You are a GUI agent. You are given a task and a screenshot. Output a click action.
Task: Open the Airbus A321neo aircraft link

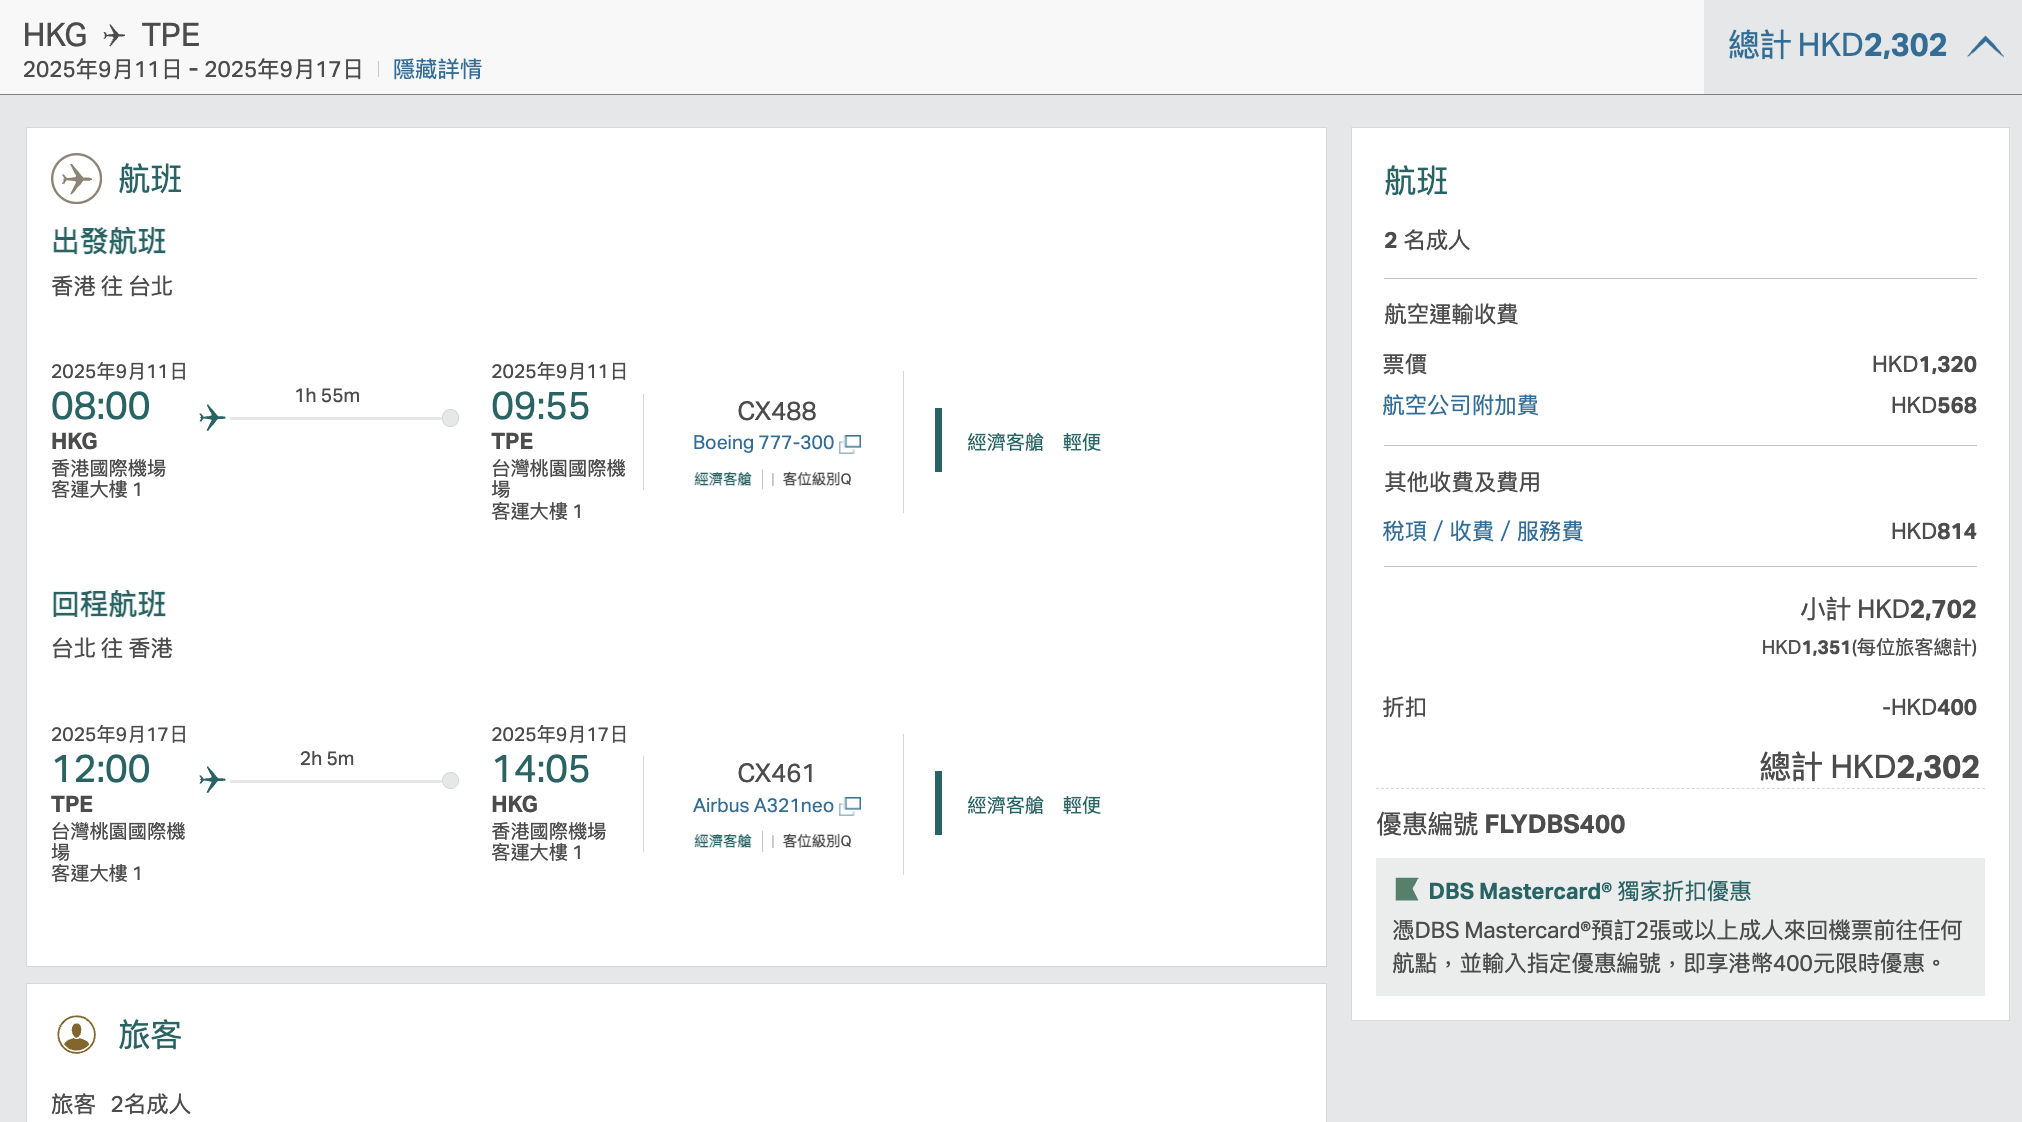[763, 805]
